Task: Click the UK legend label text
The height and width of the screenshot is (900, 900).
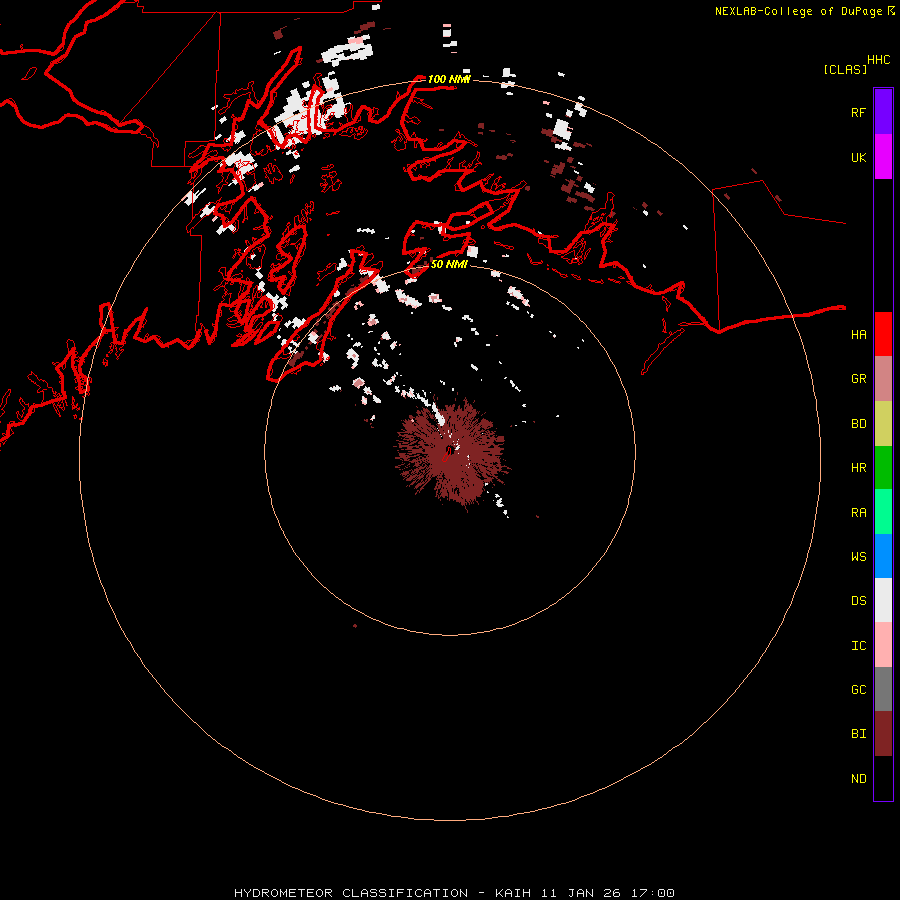Action: coord(858,157)
